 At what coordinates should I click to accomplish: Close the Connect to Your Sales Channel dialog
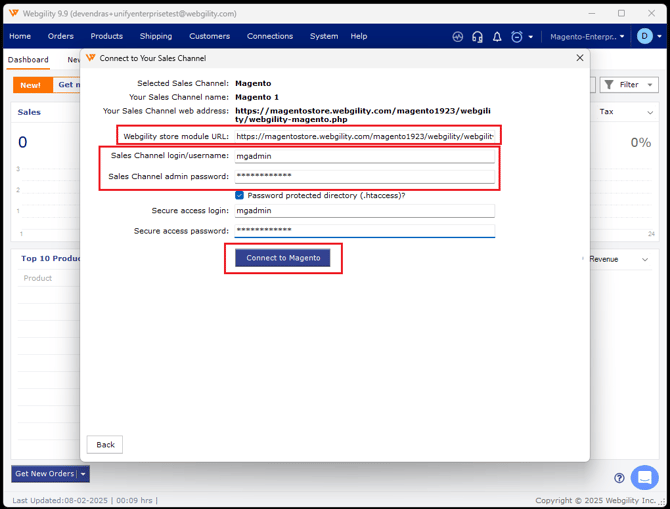(579, 58)
